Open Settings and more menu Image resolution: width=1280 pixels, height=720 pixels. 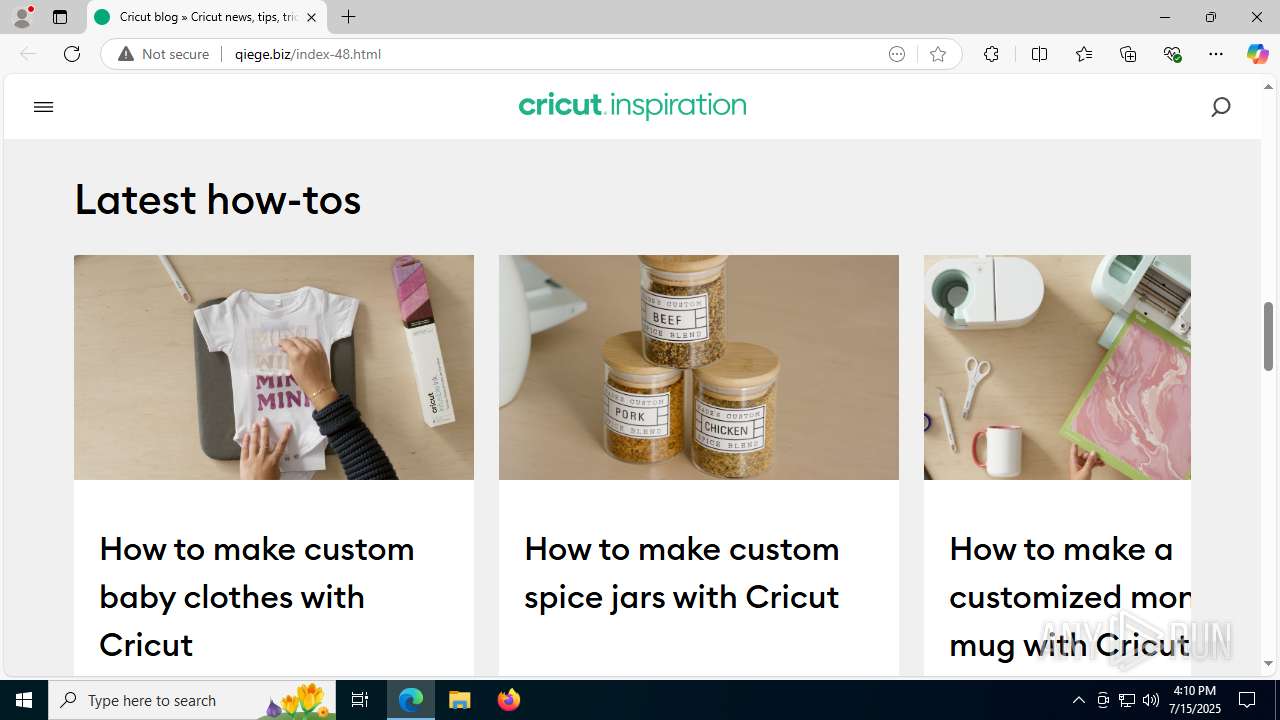(1216, 54)
